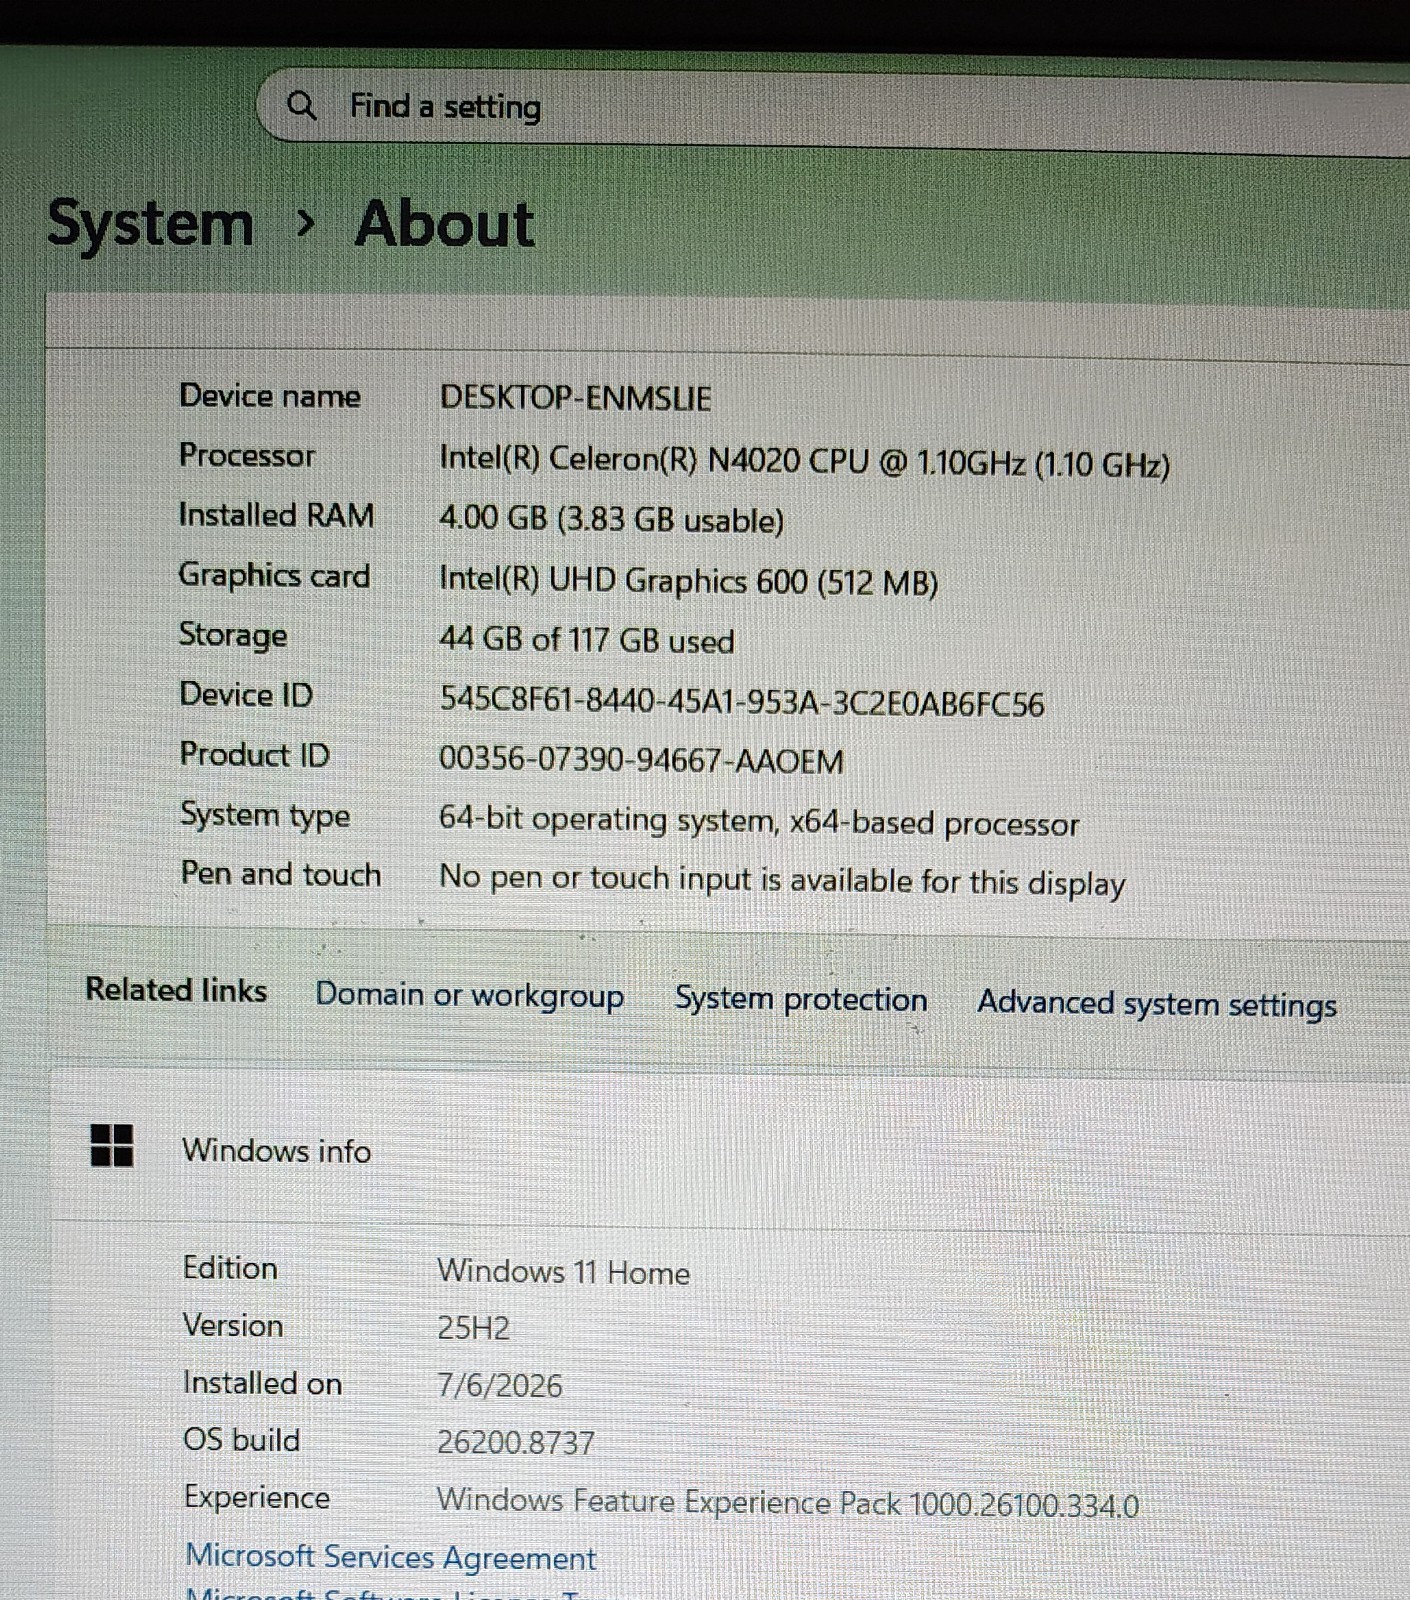1410x1600 pixels.
Task: Select the 64-bit operating system value
Action: click(759, 821)
